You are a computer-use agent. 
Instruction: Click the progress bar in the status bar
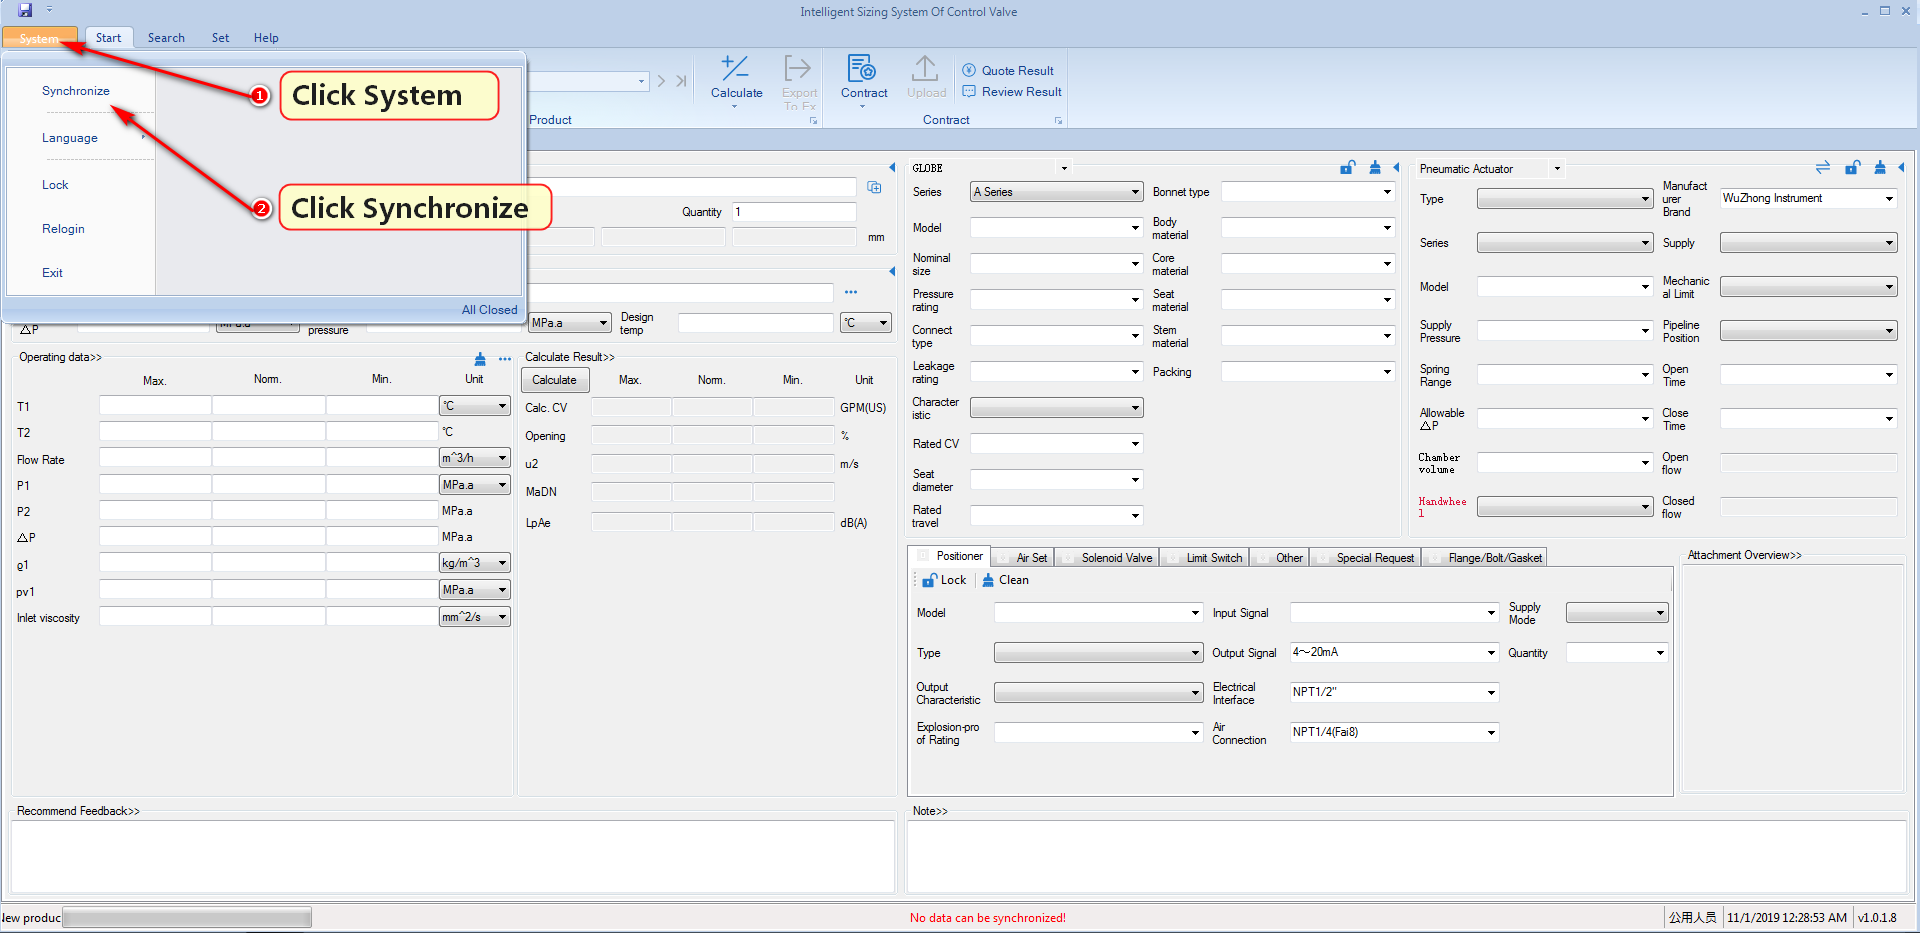pyautogui.click(x=187, y=917)
